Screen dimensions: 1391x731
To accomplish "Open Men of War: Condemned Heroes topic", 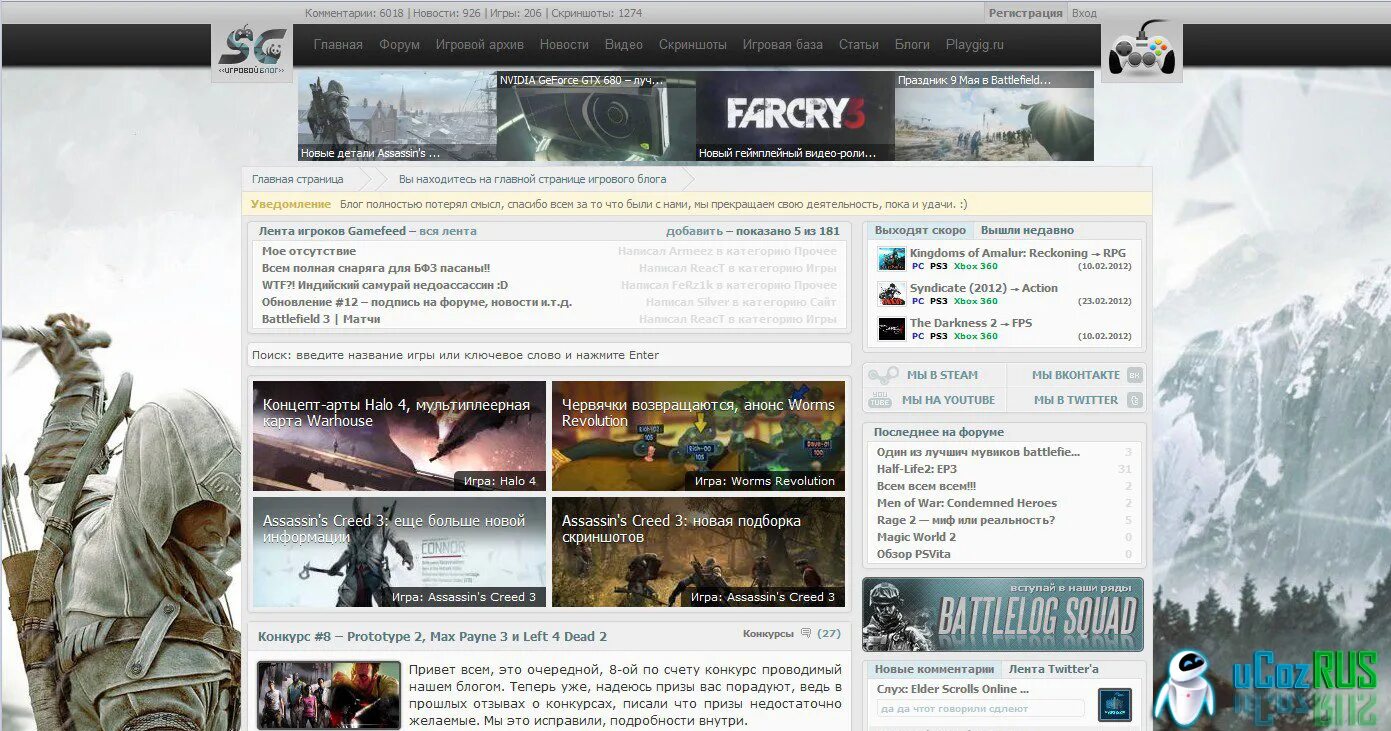I will pos(967,503).
